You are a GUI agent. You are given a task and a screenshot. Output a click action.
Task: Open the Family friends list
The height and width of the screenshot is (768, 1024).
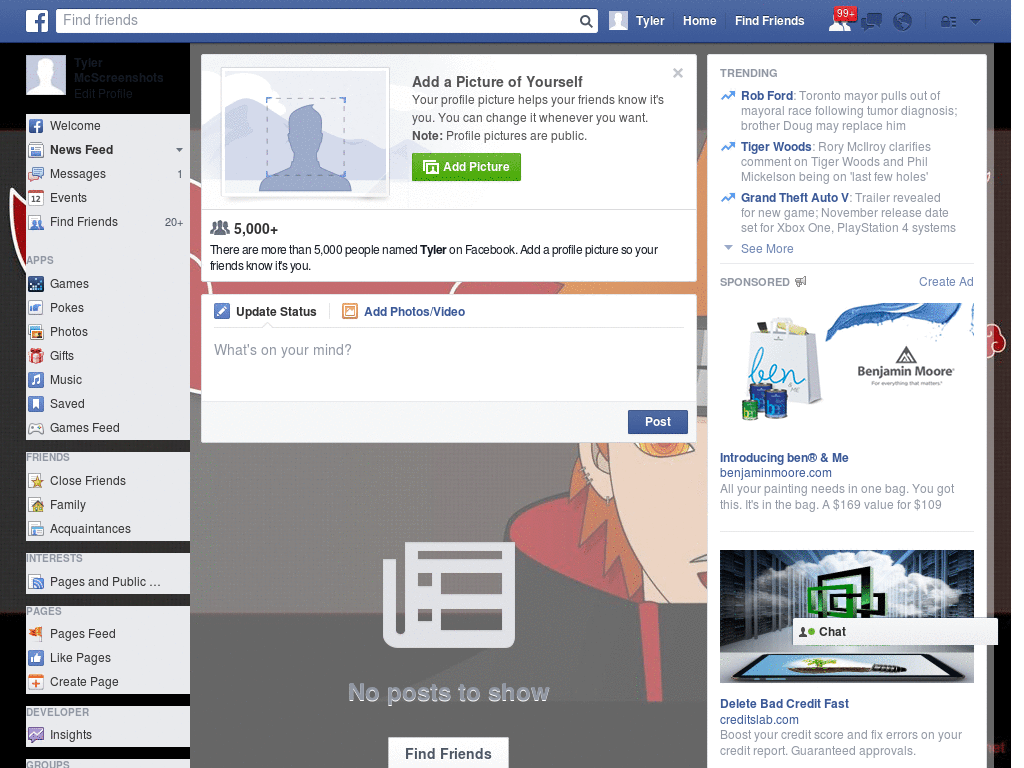click(x=108, y=505)
